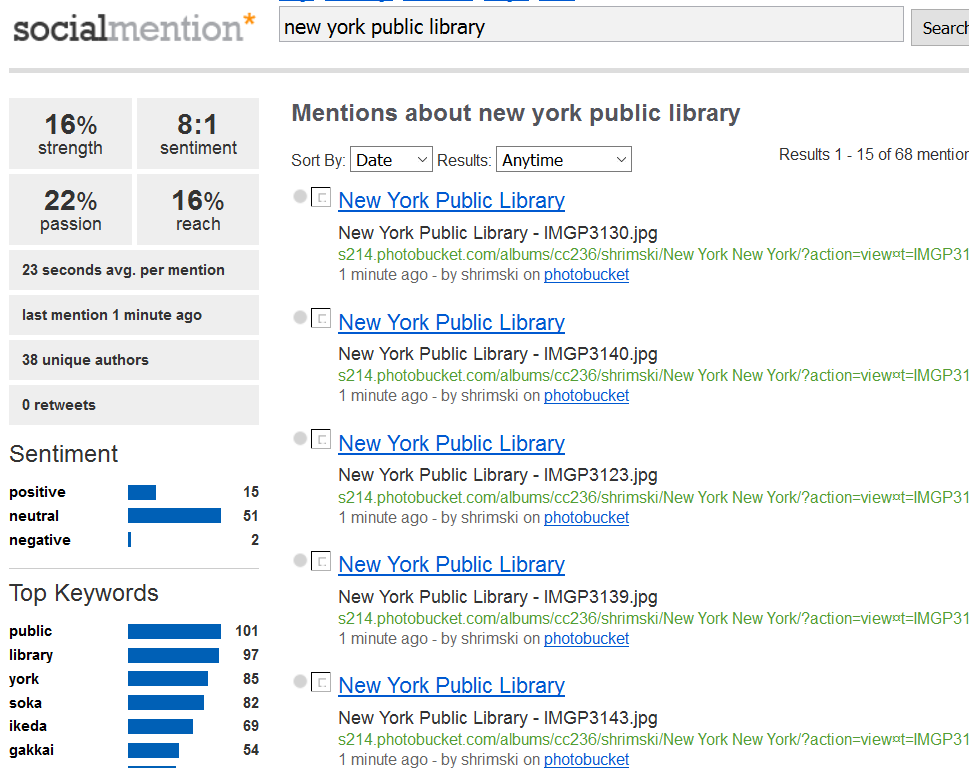
Task: Select the keyword "public" in Top Keywords
Action: pos(30,631)
